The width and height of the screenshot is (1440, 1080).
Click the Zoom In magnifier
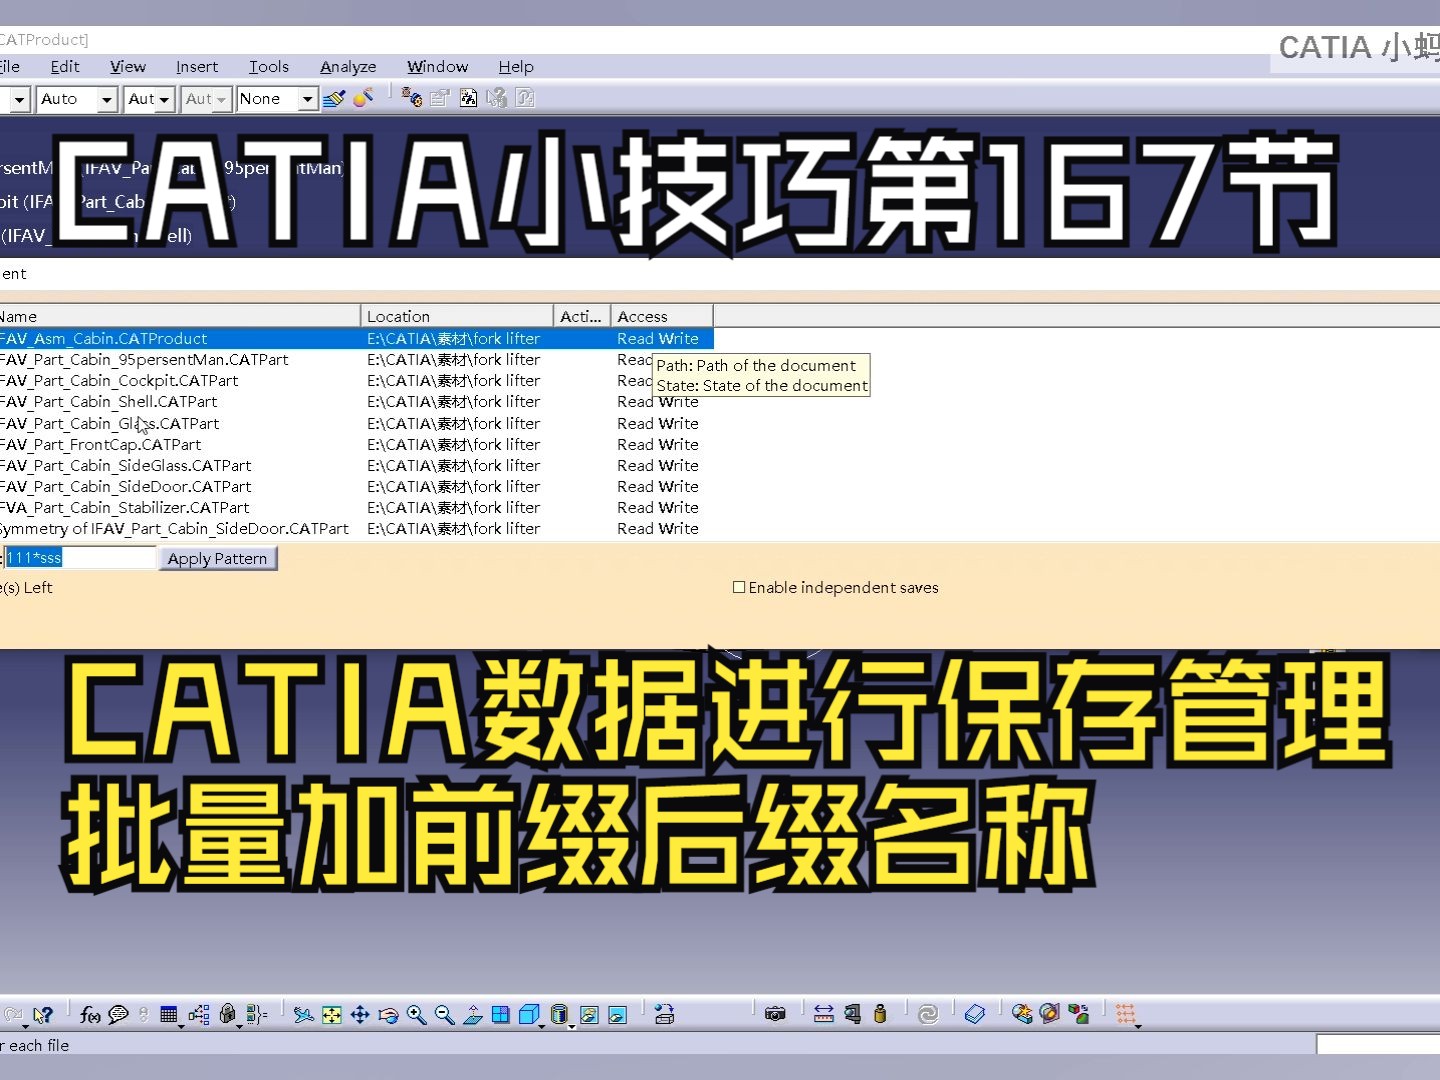pos(417,1015)
